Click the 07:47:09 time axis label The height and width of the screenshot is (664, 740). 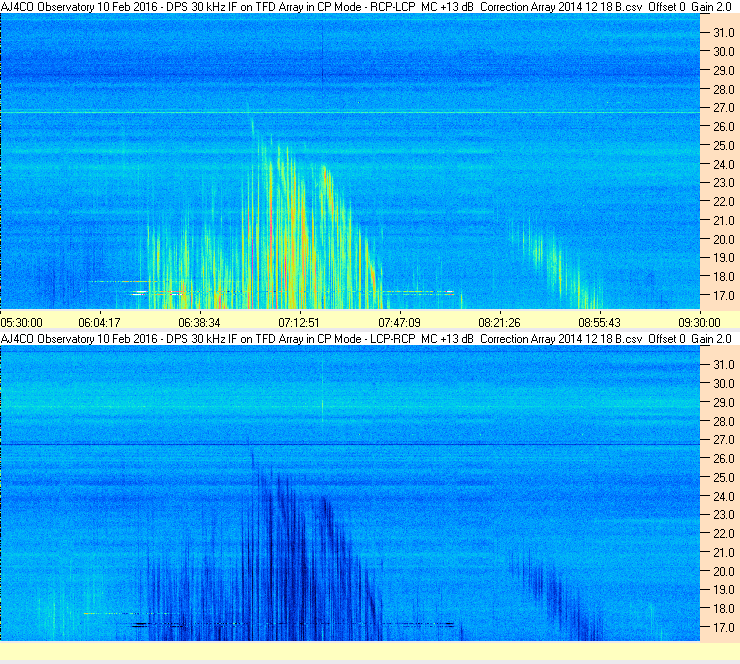click(x=399, y=323)
